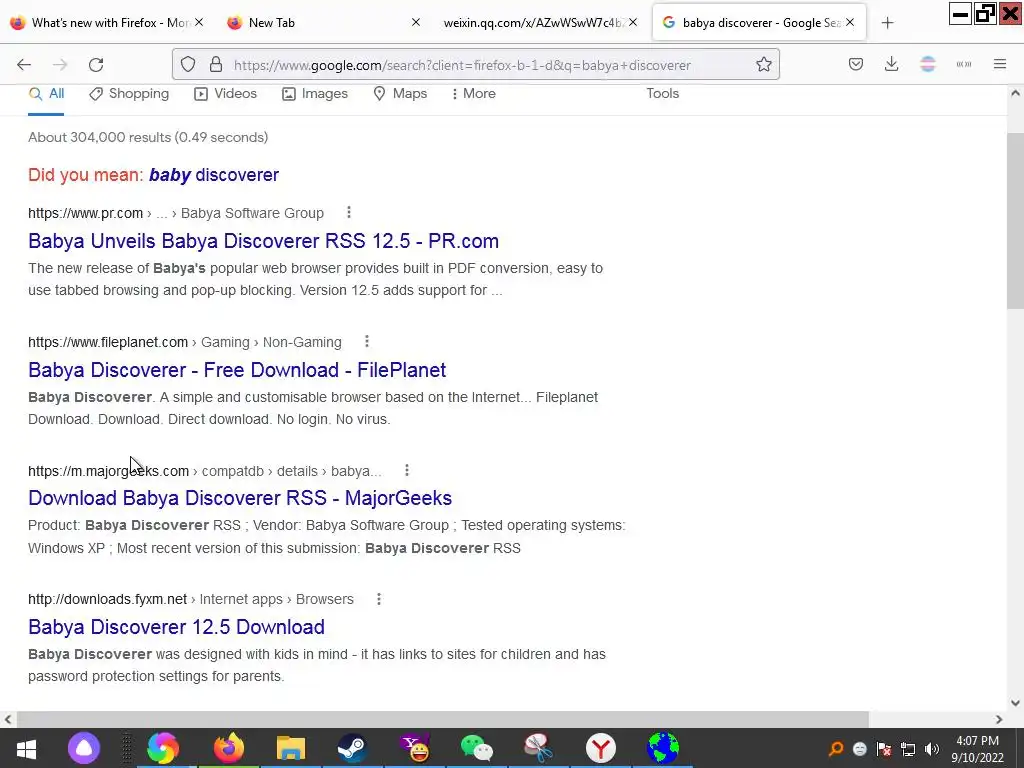Bookmark this page with the star
This screenshot has height=768, width=1024.
(x=763, y=65)
